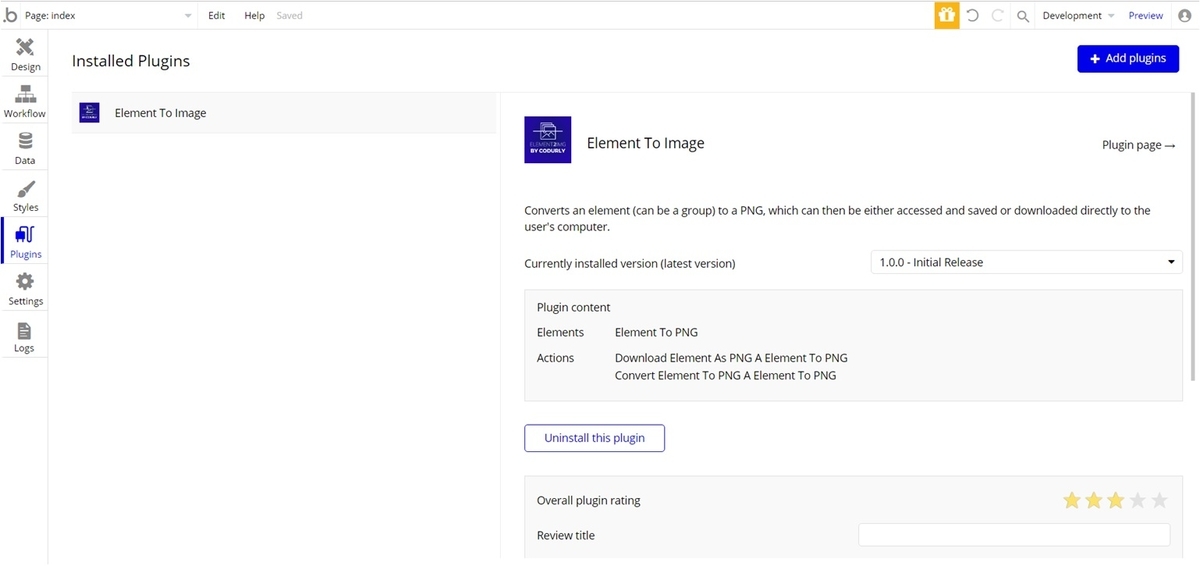Click the plugin details vertical scrollbar
The height and width of the screenshot is (566, 1200).
1191,236
